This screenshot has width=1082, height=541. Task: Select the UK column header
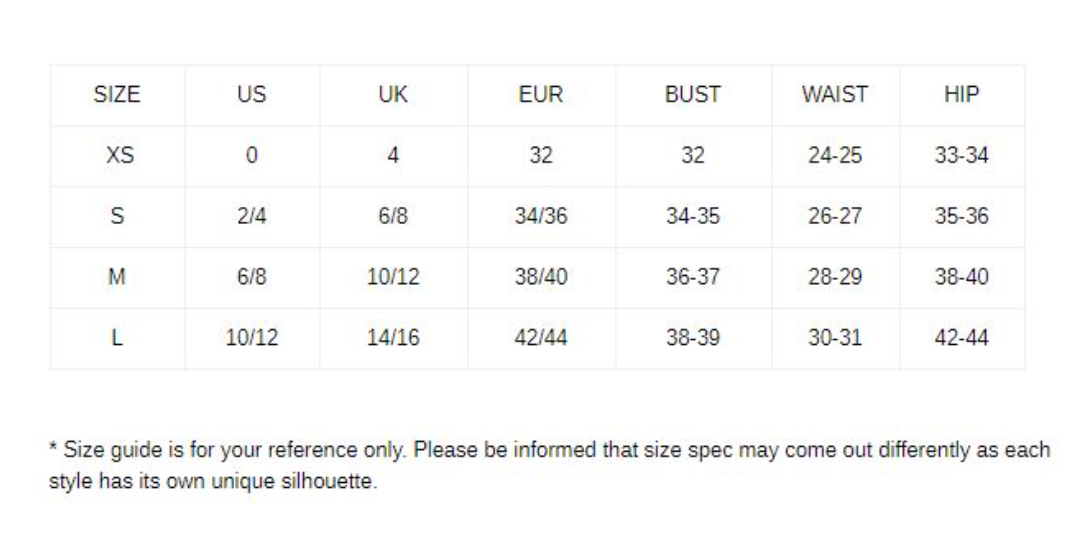pyautogui.click(x=393, y=95)
